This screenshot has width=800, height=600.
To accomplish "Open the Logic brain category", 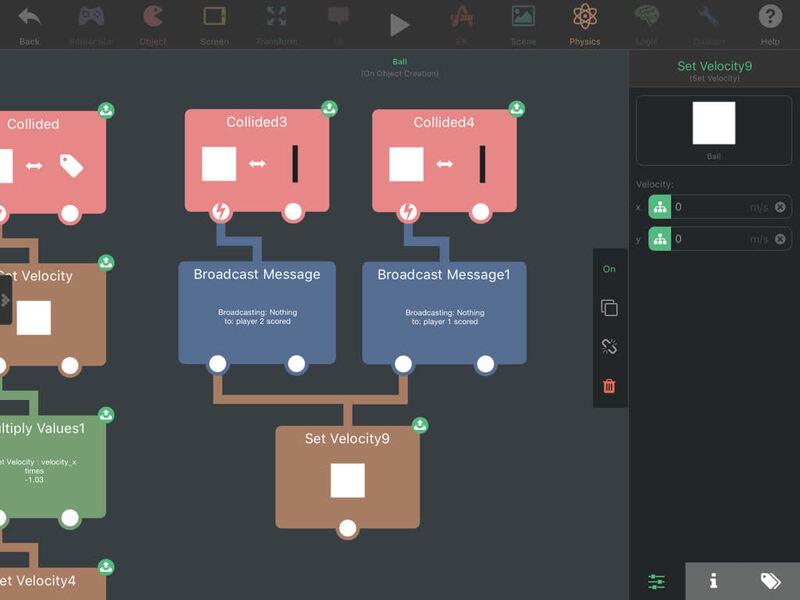I will 646,24.
